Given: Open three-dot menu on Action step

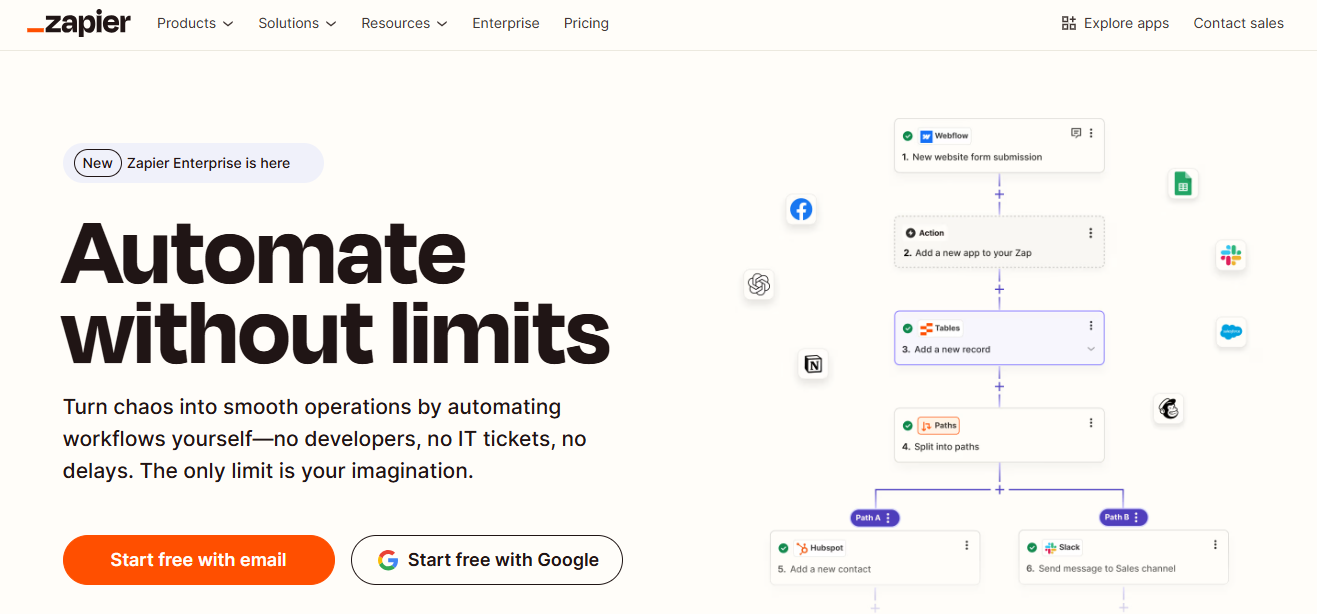Looking at the screenshot, I should [1090, 233].
